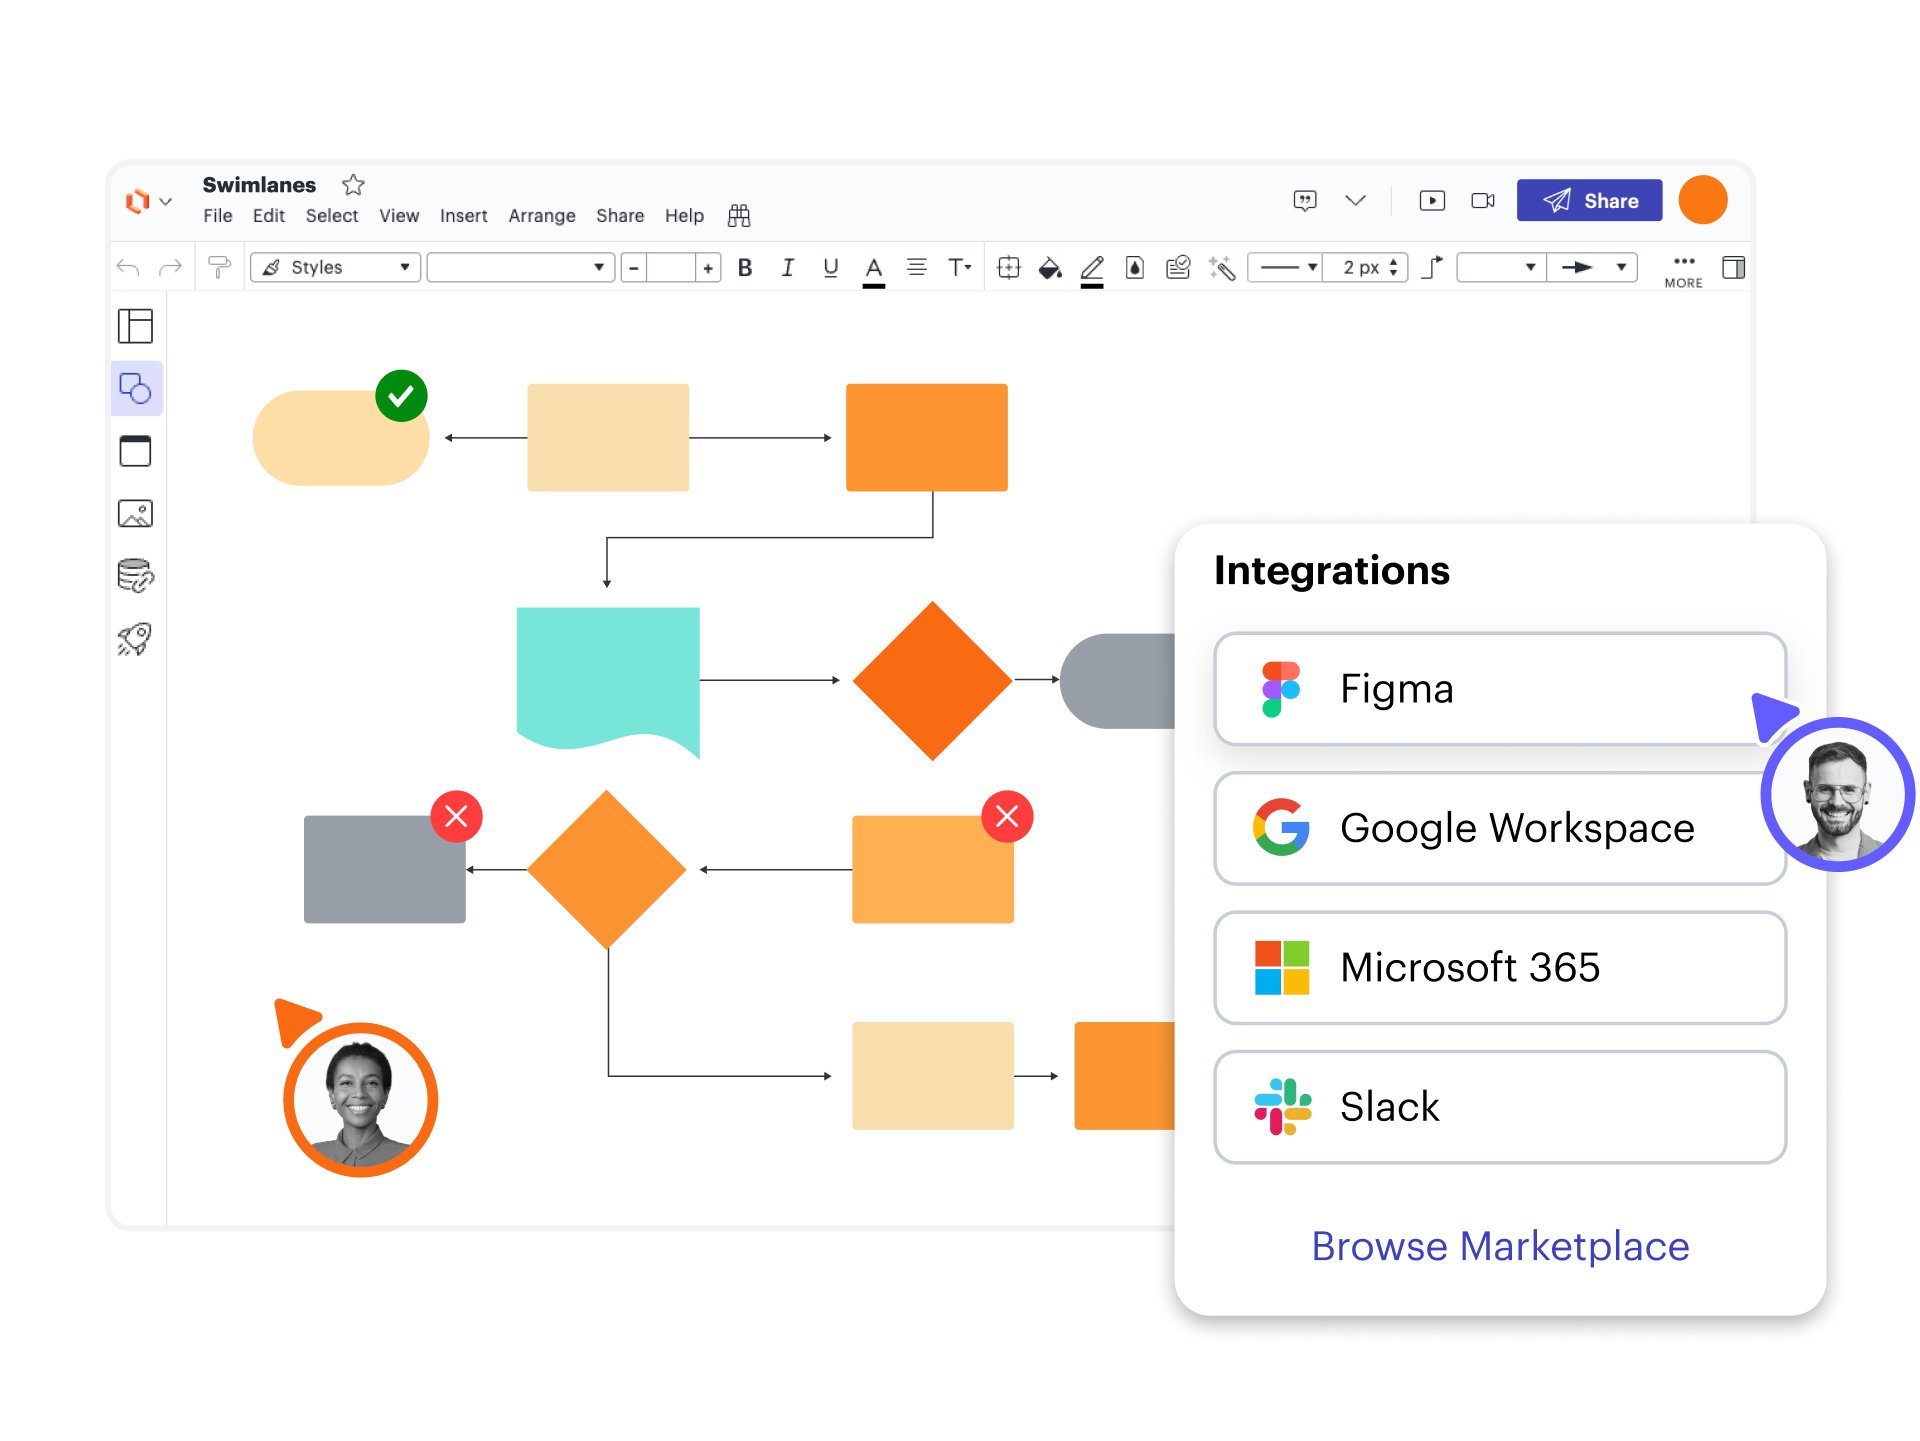This screenshot has width=1920, height=1441.
Task: Favorite the Swimlanes document with star
Action: tap(353, 185)
